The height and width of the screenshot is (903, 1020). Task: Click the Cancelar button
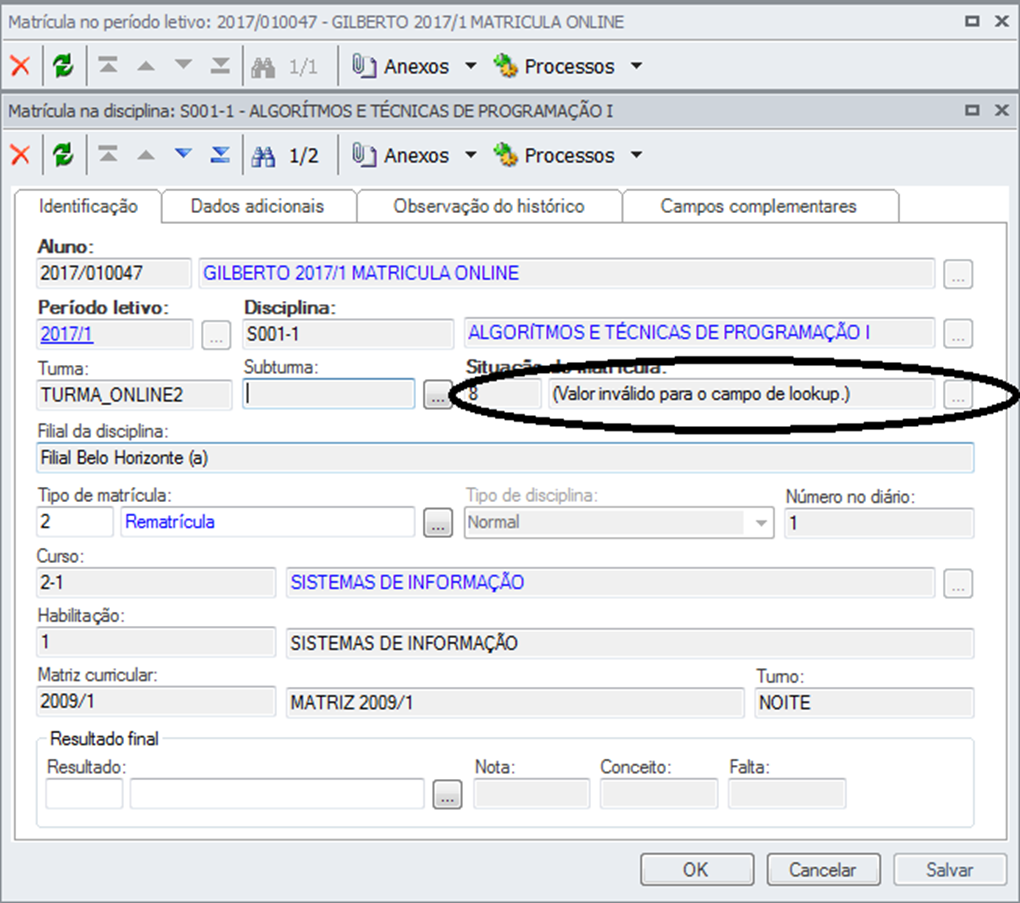[824, 870]
